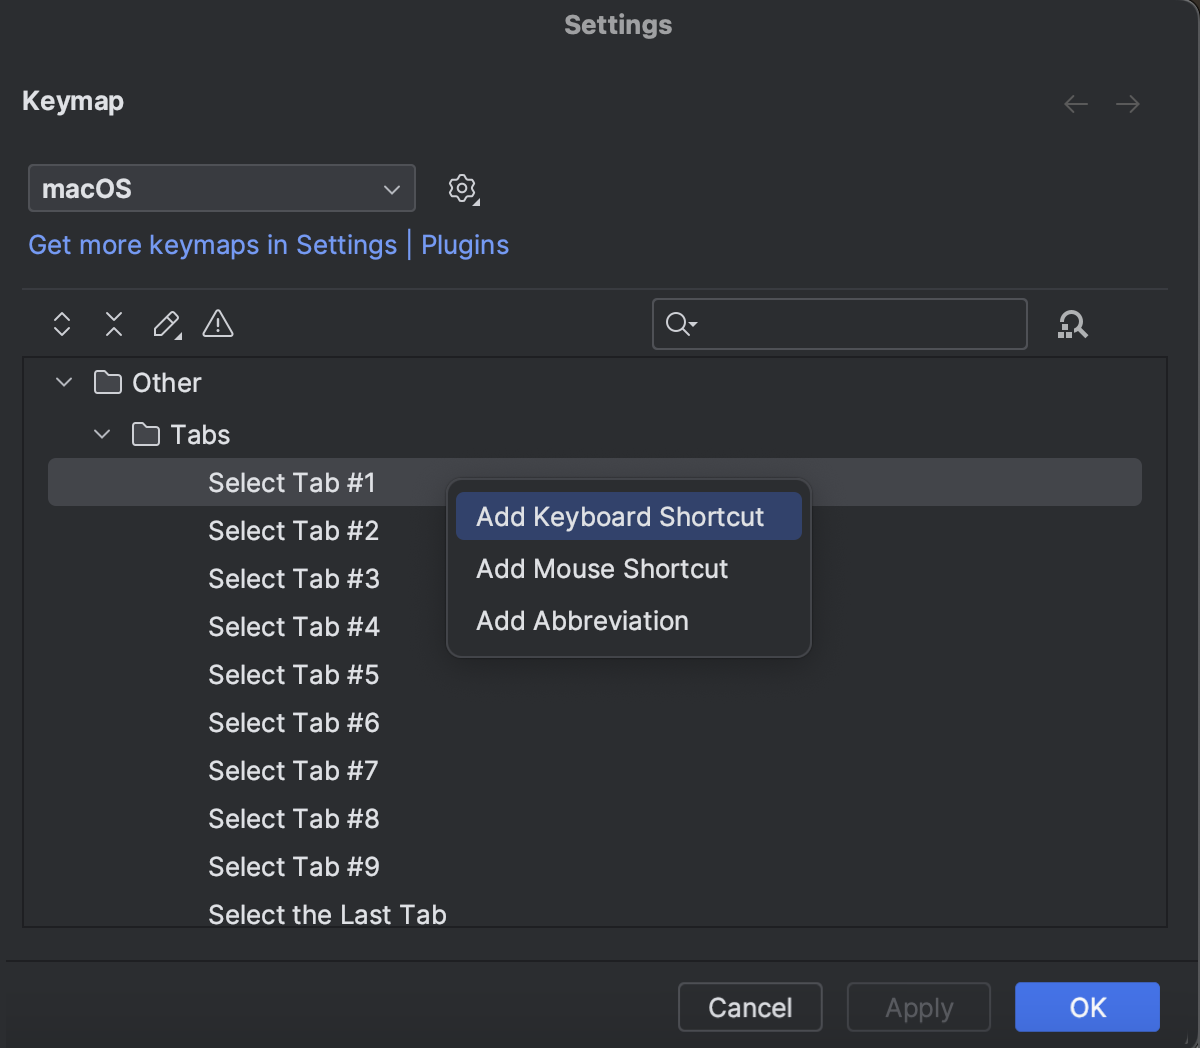Open Plugins via the keymaps link
This screenshot has height=1048, width=1200.
coord(464,244)
